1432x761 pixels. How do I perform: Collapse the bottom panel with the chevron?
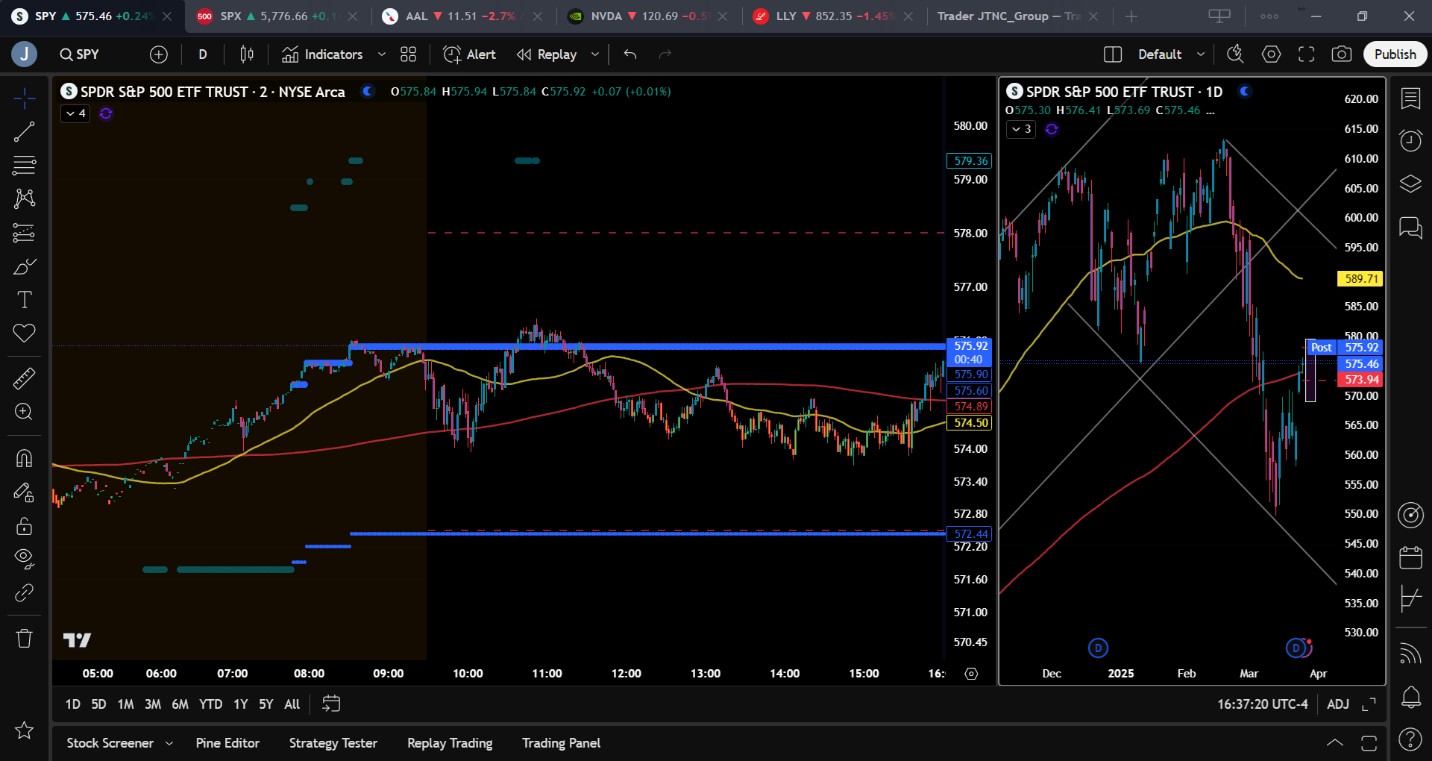coord(1335,743)
